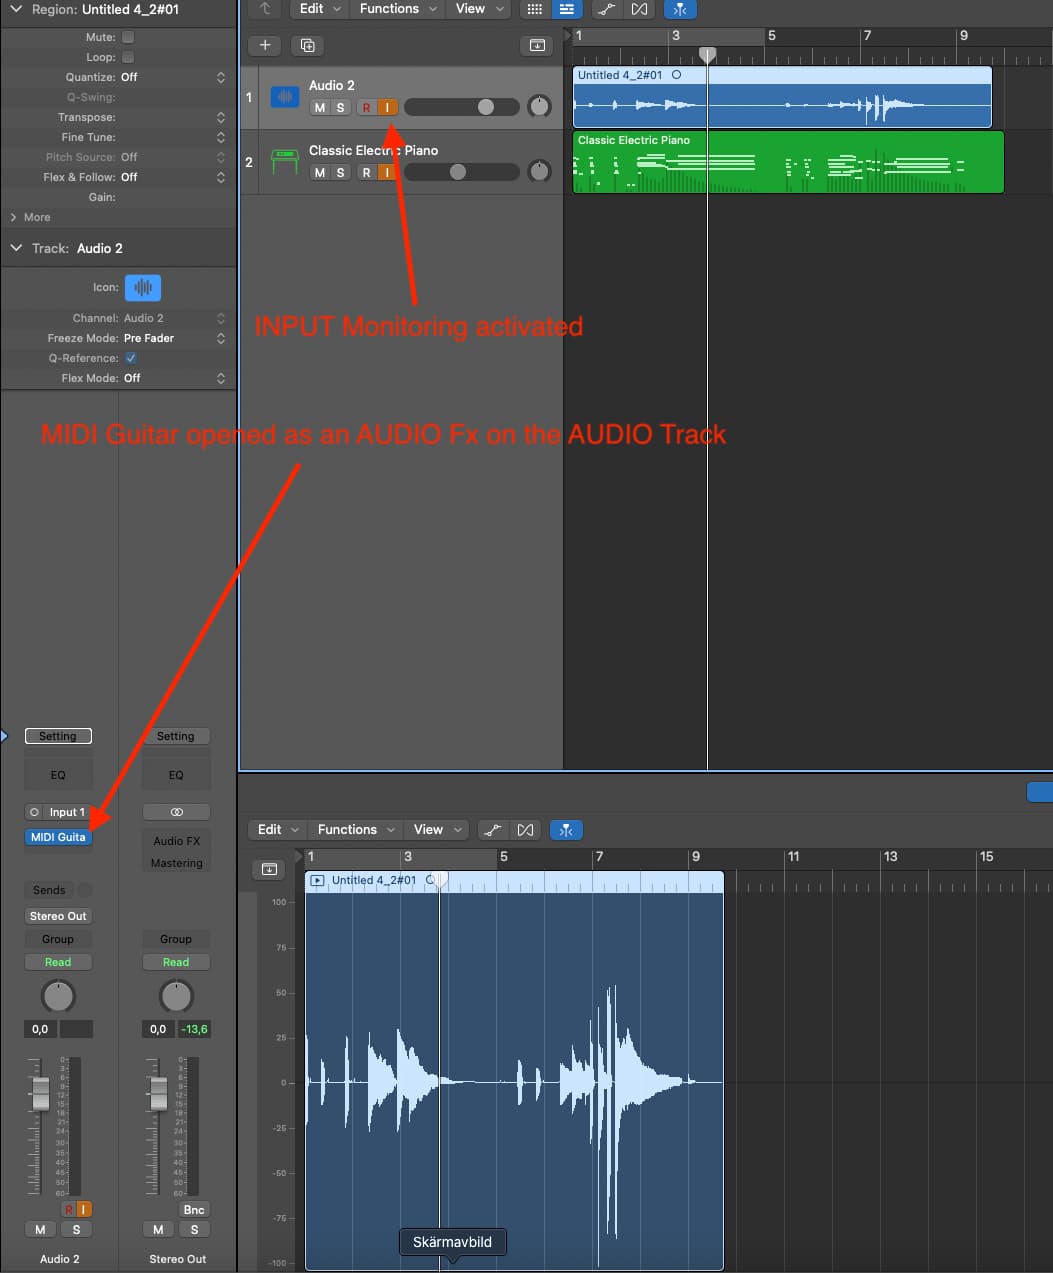The height and width of the screenshot is (1273, 1053).
Task: Click the Classic Electric Piano keyboard icon
Action: click(285, 162)
